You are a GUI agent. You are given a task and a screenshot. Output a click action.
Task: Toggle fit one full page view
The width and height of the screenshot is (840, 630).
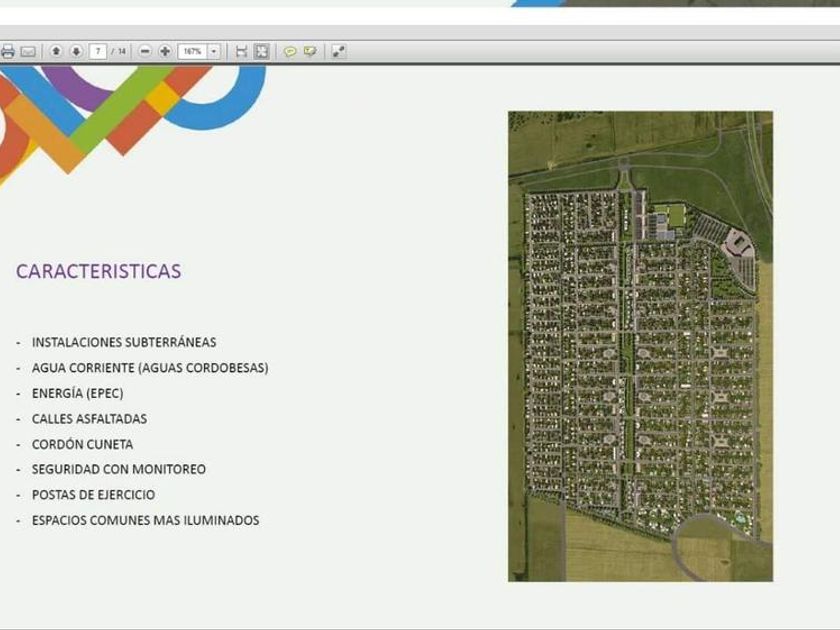(x=261, y=51)
